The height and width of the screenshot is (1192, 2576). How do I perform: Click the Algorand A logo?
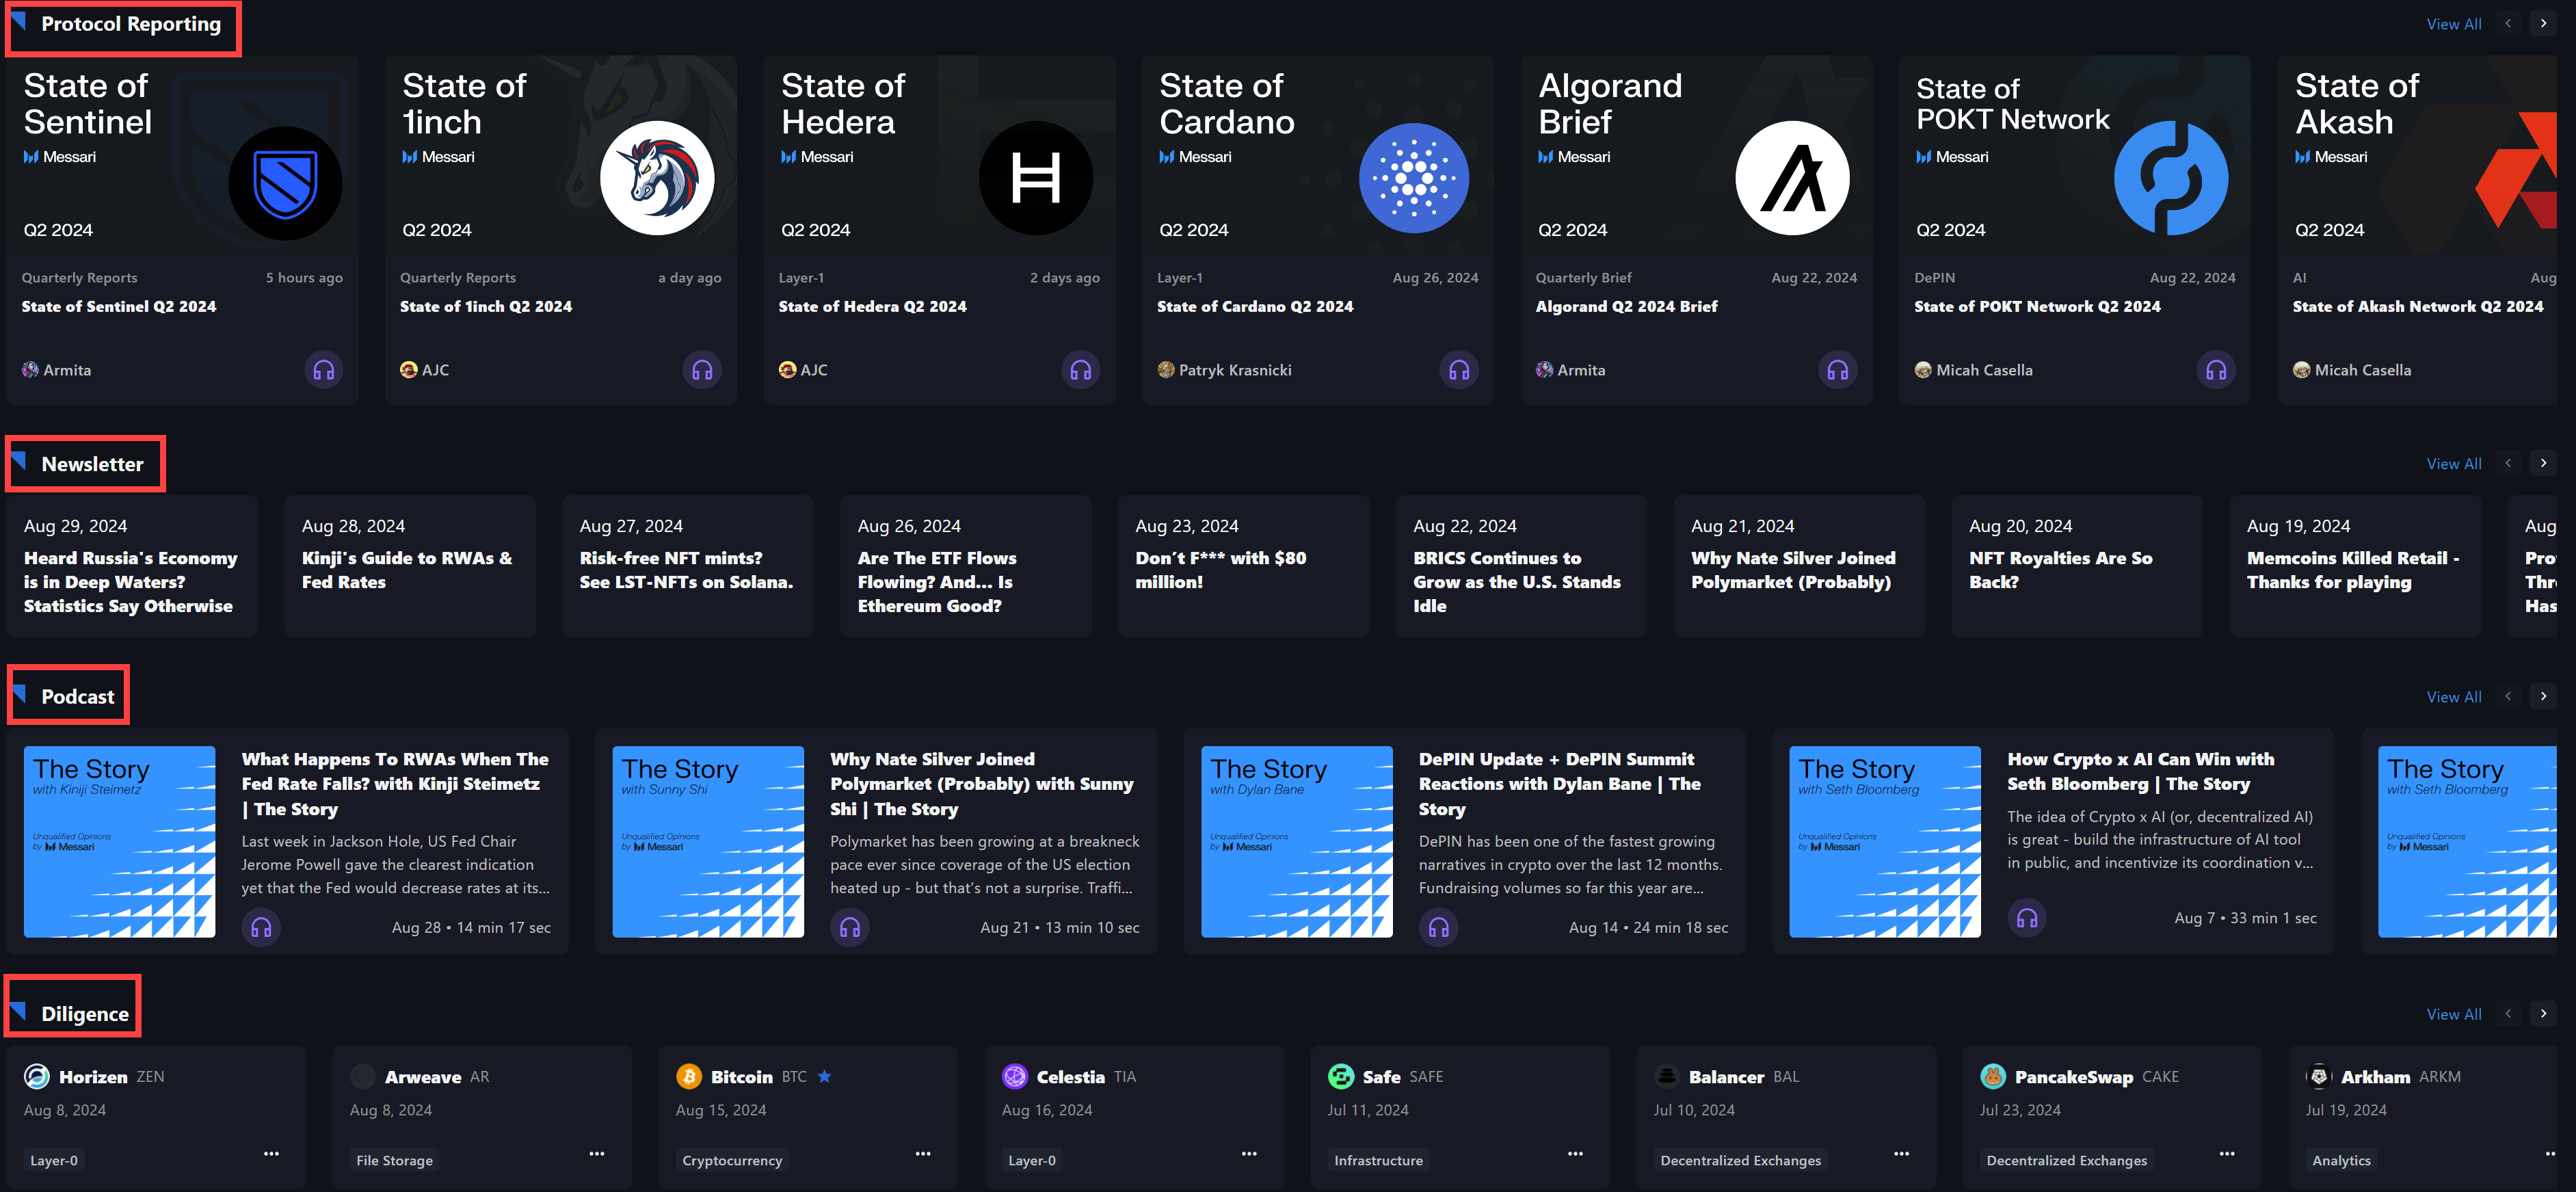pos(1792,178)
